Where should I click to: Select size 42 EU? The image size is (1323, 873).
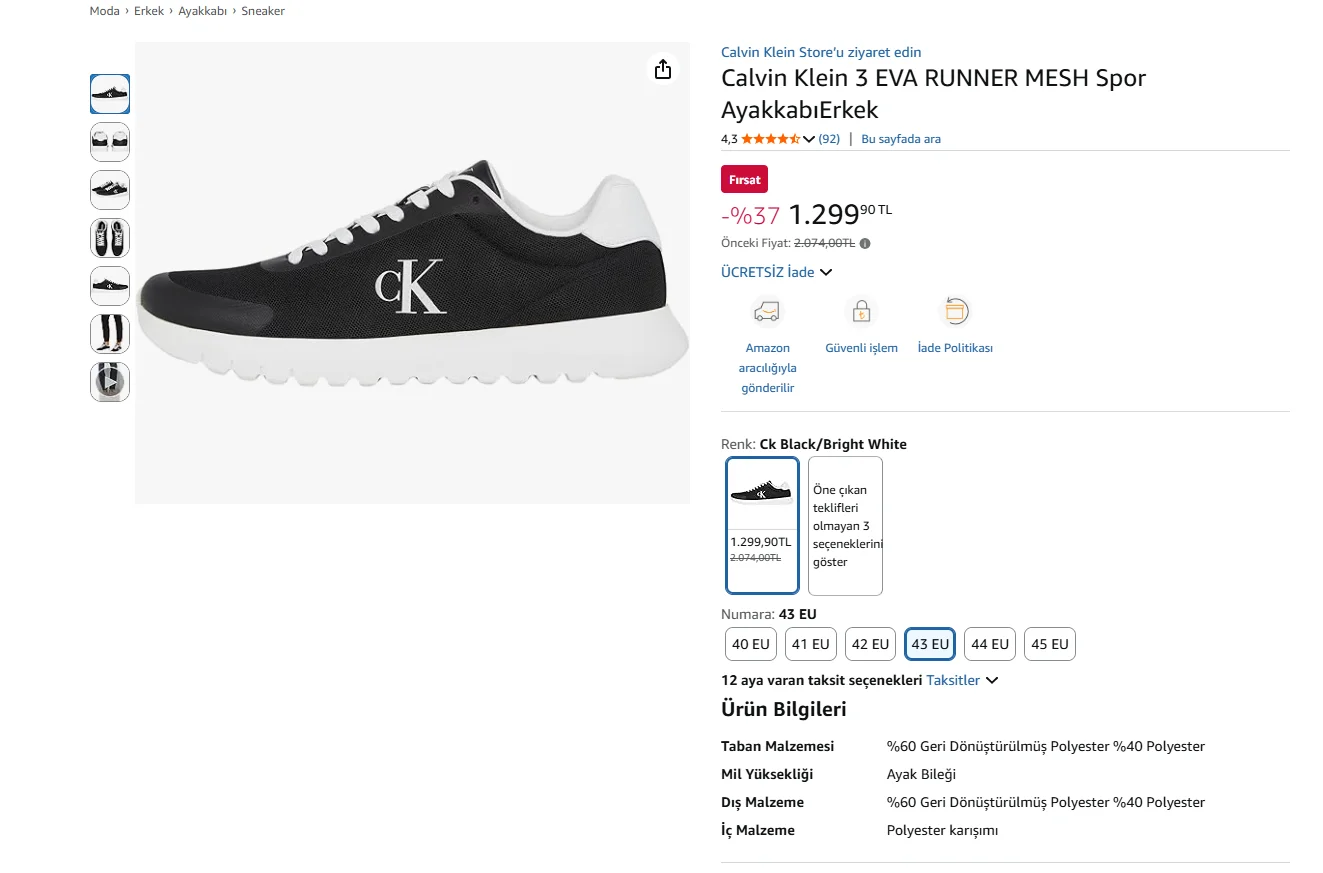point(870,644)
